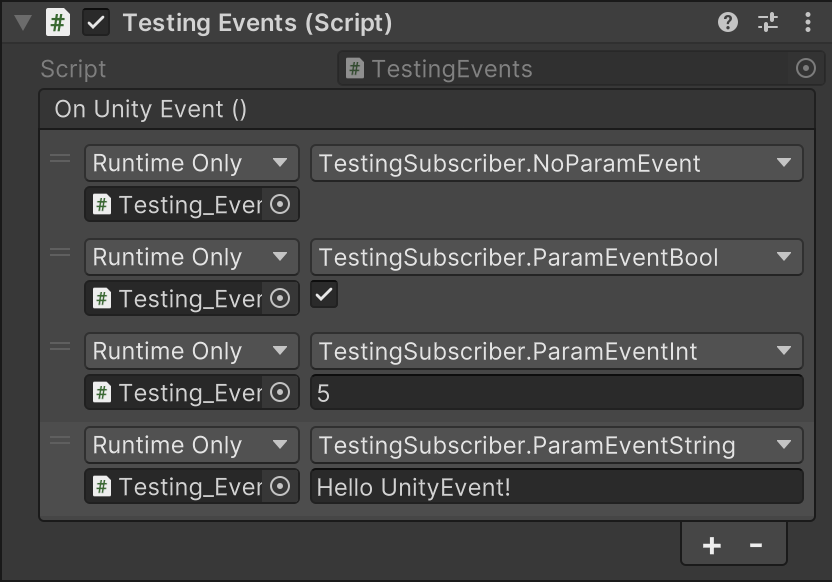Click the object picker for the Script field

[x=806, y=69]
